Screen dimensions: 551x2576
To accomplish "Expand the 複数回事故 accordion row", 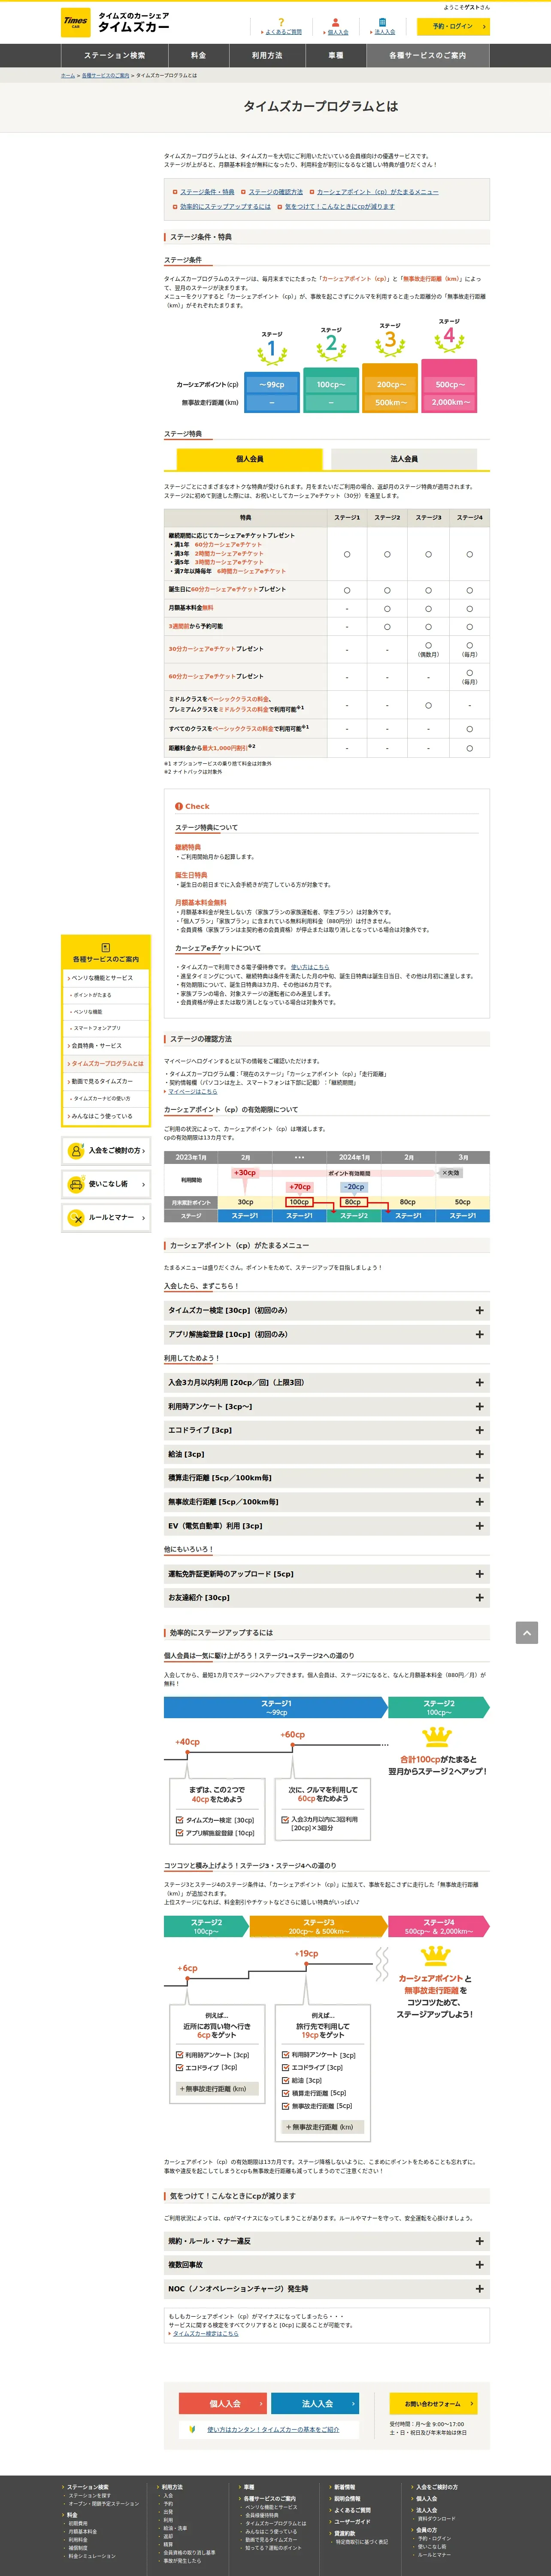I will click(x=327, y=2265).
